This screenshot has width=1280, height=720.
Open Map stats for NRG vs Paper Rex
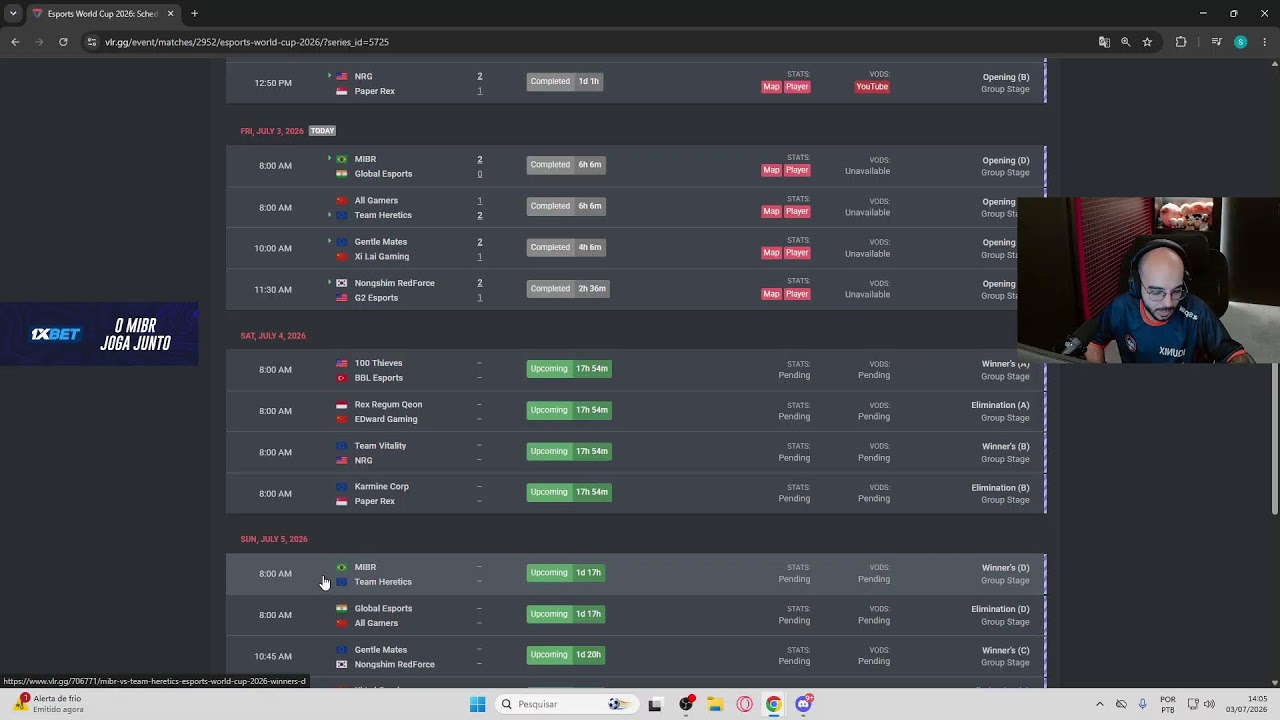pos(771,87)
